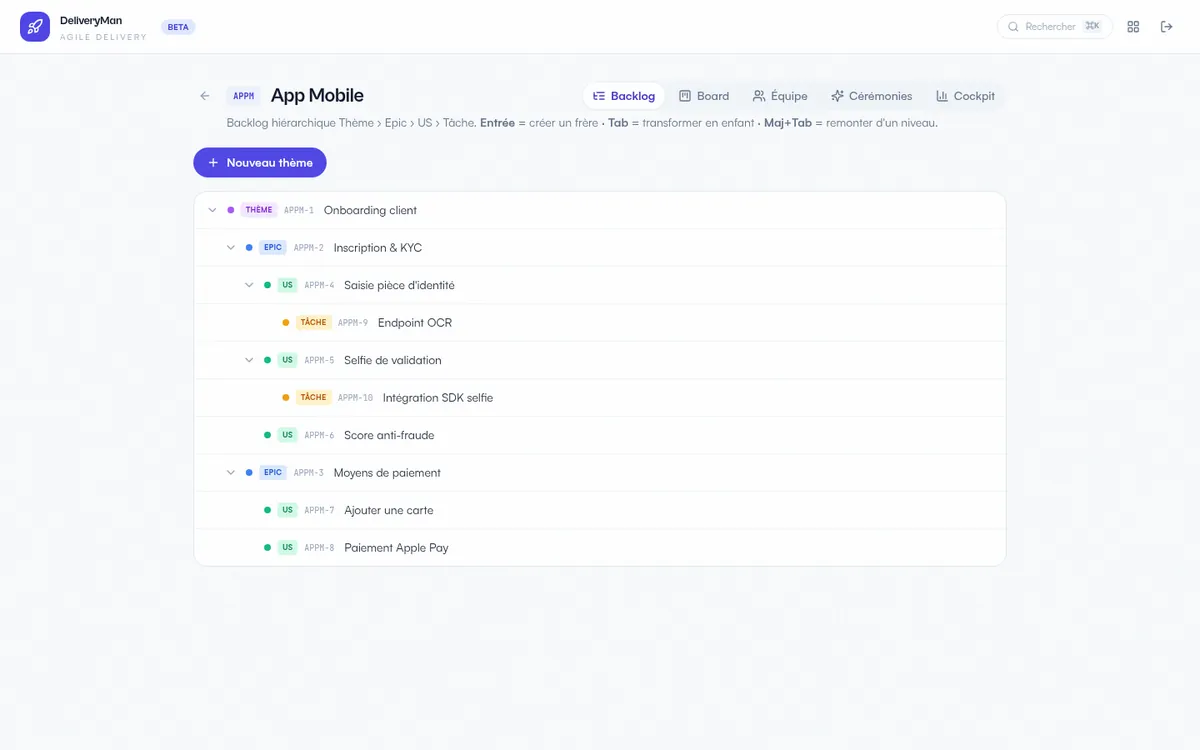Select the Moyens de paiement title
Screen dimensions: 1200x750
(387, 473)
